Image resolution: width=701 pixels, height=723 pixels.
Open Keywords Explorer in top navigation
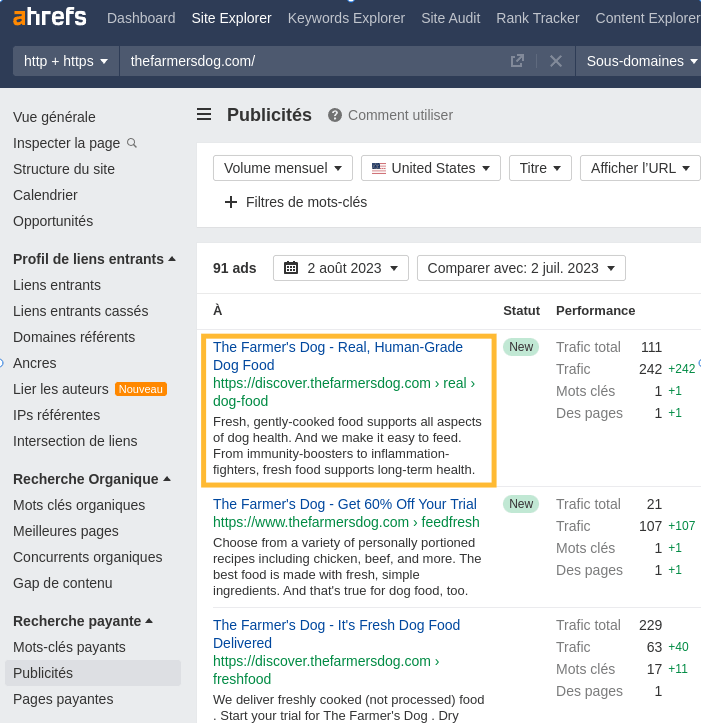click(x=346, y=18)
